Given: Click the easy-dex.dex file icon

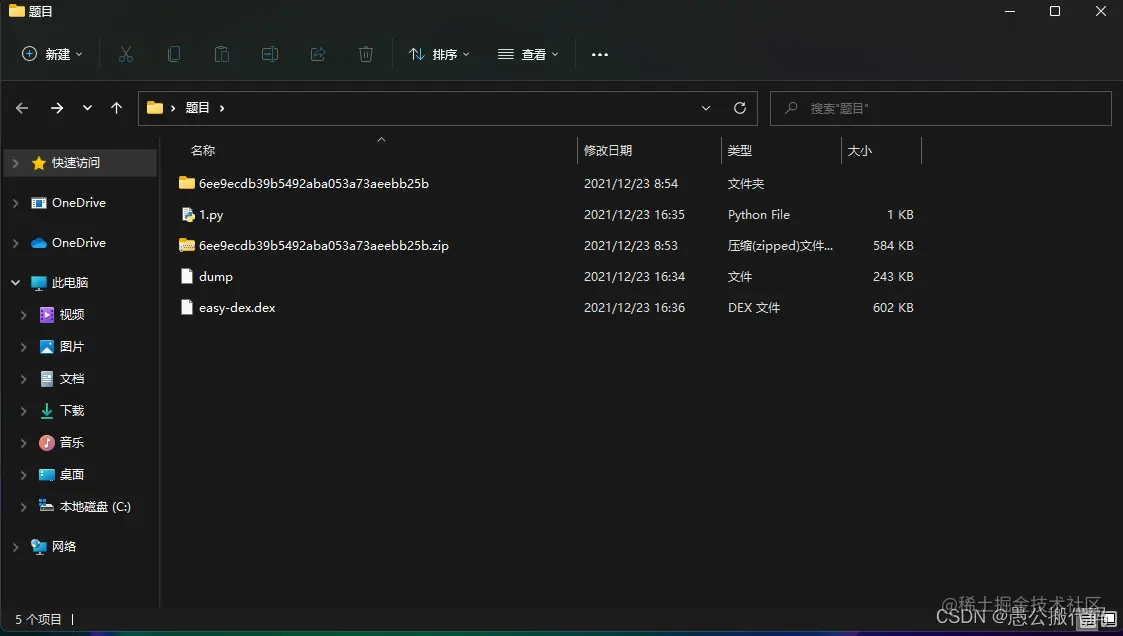Looking at the screenshot, I should [x=187, y=308].
